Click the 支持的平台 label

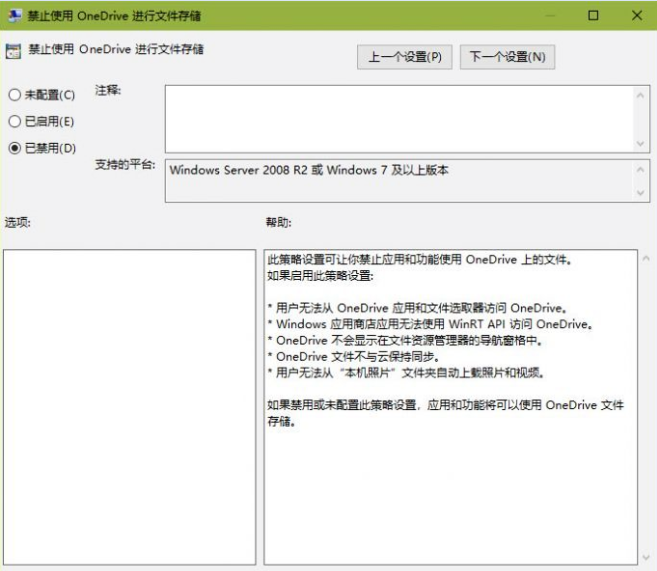click(125, 165)
